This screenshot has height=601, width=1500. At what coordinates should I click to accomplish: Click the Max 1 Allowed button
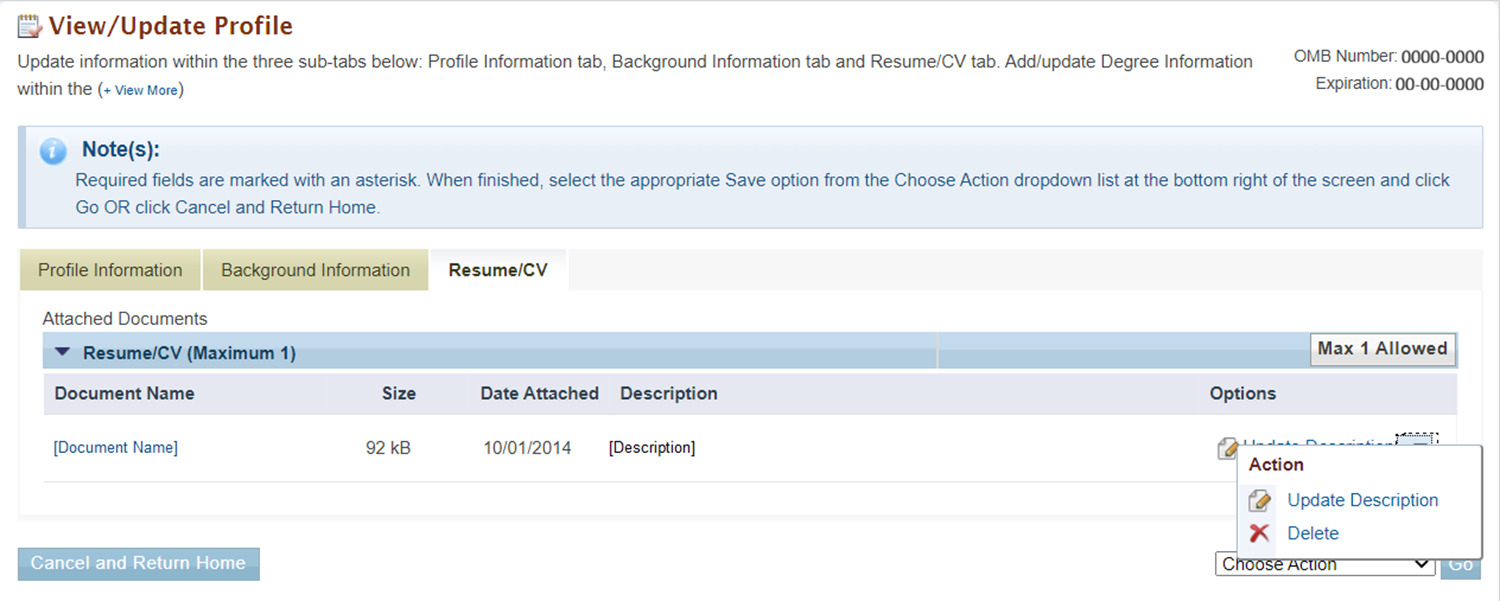(x=1382, y=349)
